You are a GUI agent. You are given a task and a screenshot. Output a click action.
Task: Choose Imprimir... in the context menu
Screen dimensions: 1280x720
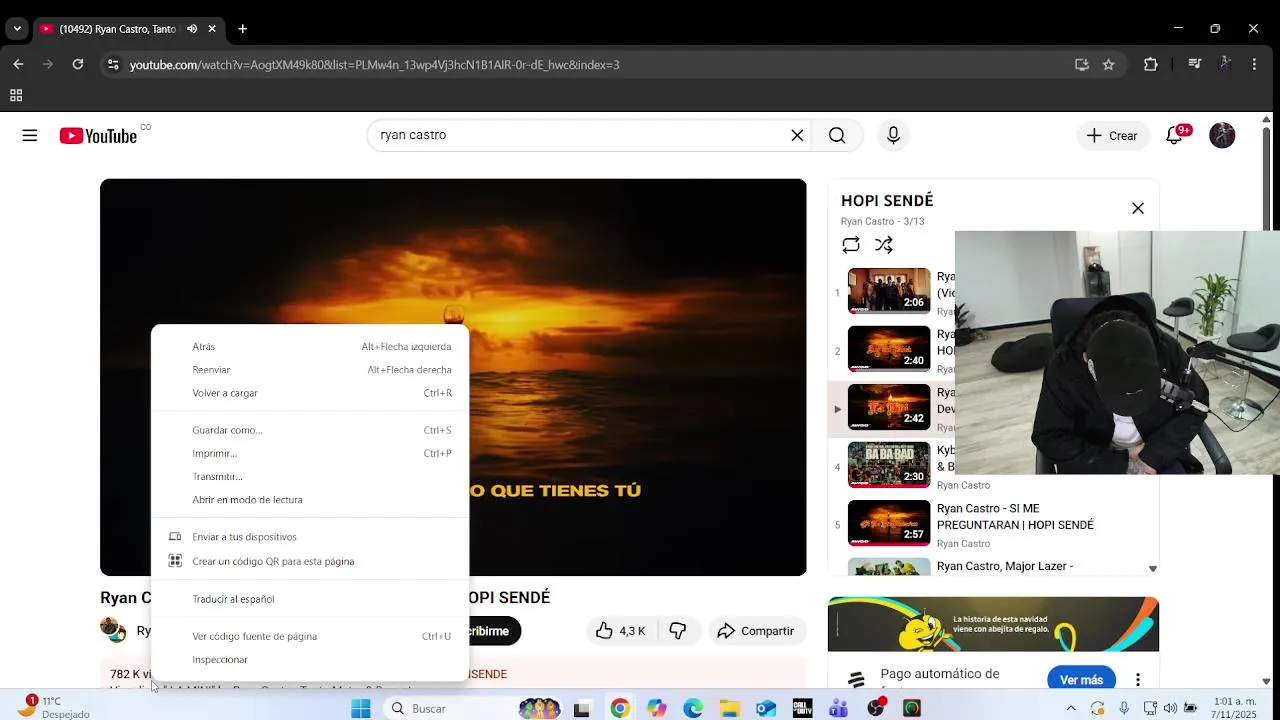[310, 453]
